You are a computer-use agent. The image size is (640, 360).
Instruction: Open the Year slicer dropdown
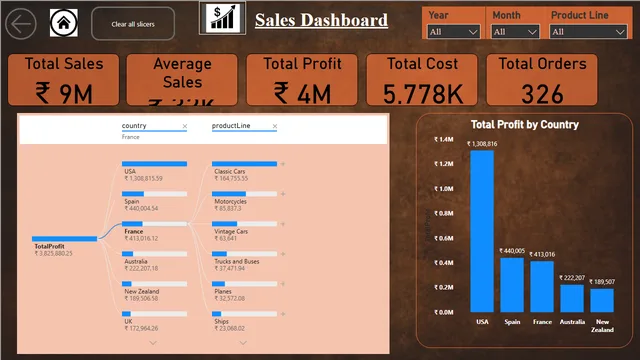click(453, 32)
